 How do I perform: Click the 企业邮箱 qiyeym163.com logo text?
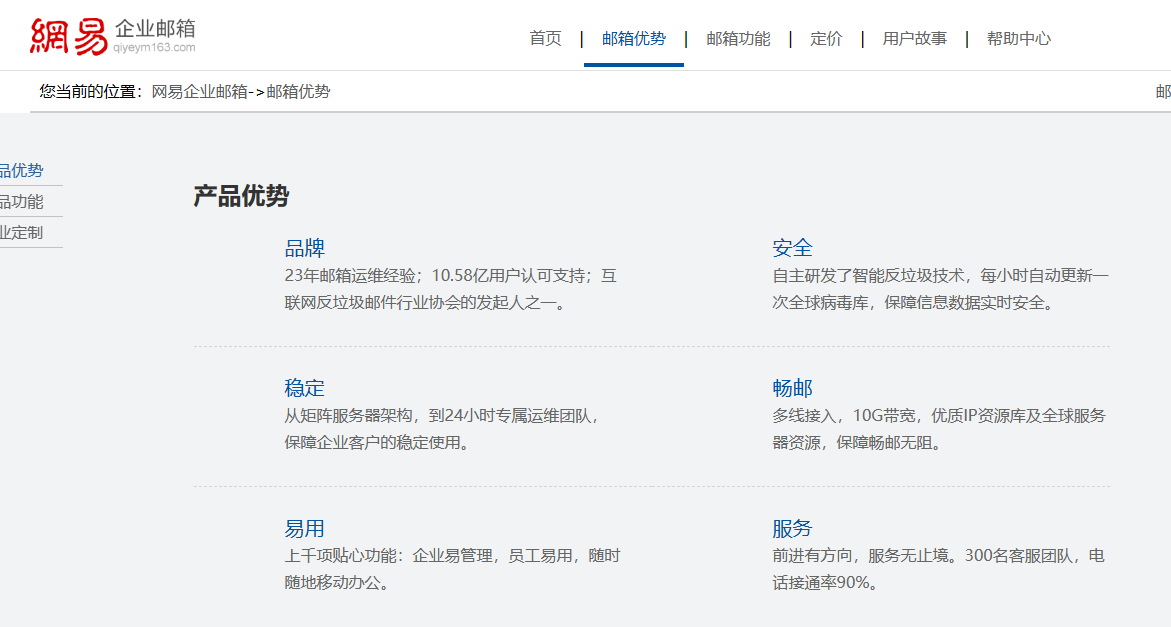pyautogui.click(x=155, y=36)
